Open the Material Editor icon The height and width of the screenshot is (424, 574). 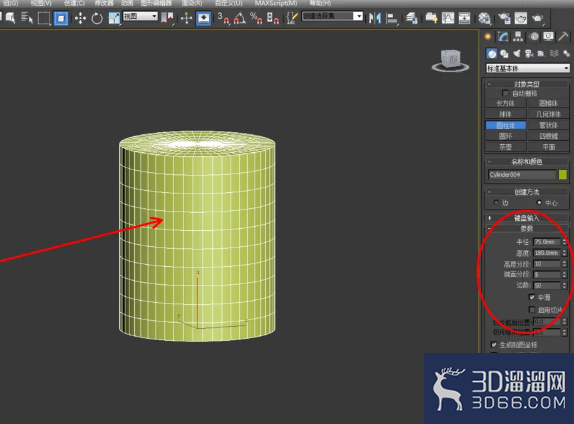point(484,18)
